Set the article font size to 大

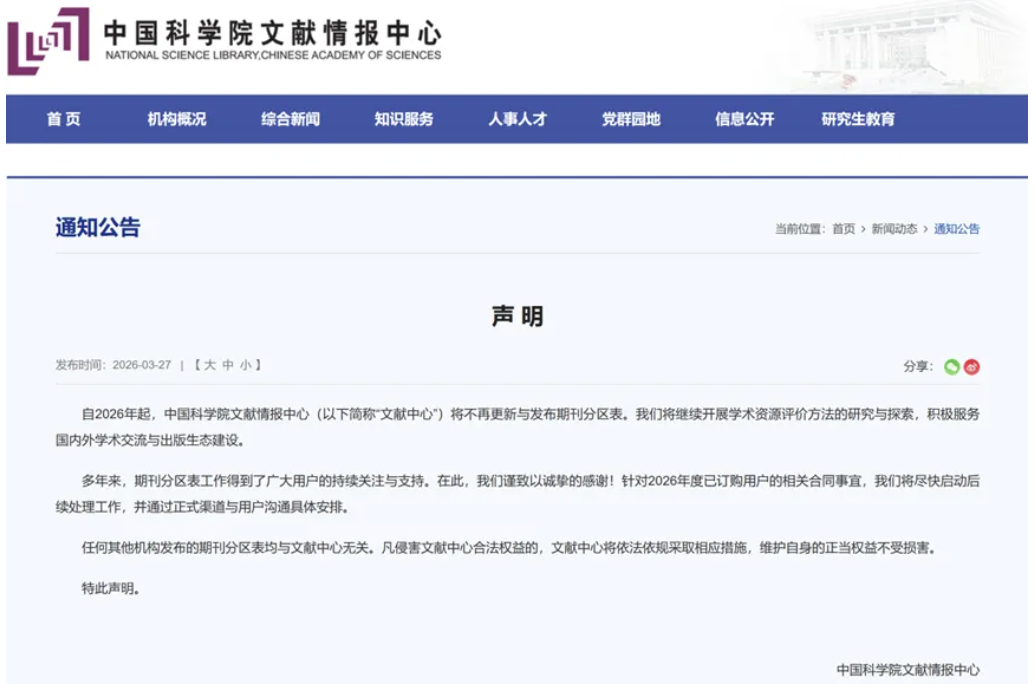(x=209, y=366)
